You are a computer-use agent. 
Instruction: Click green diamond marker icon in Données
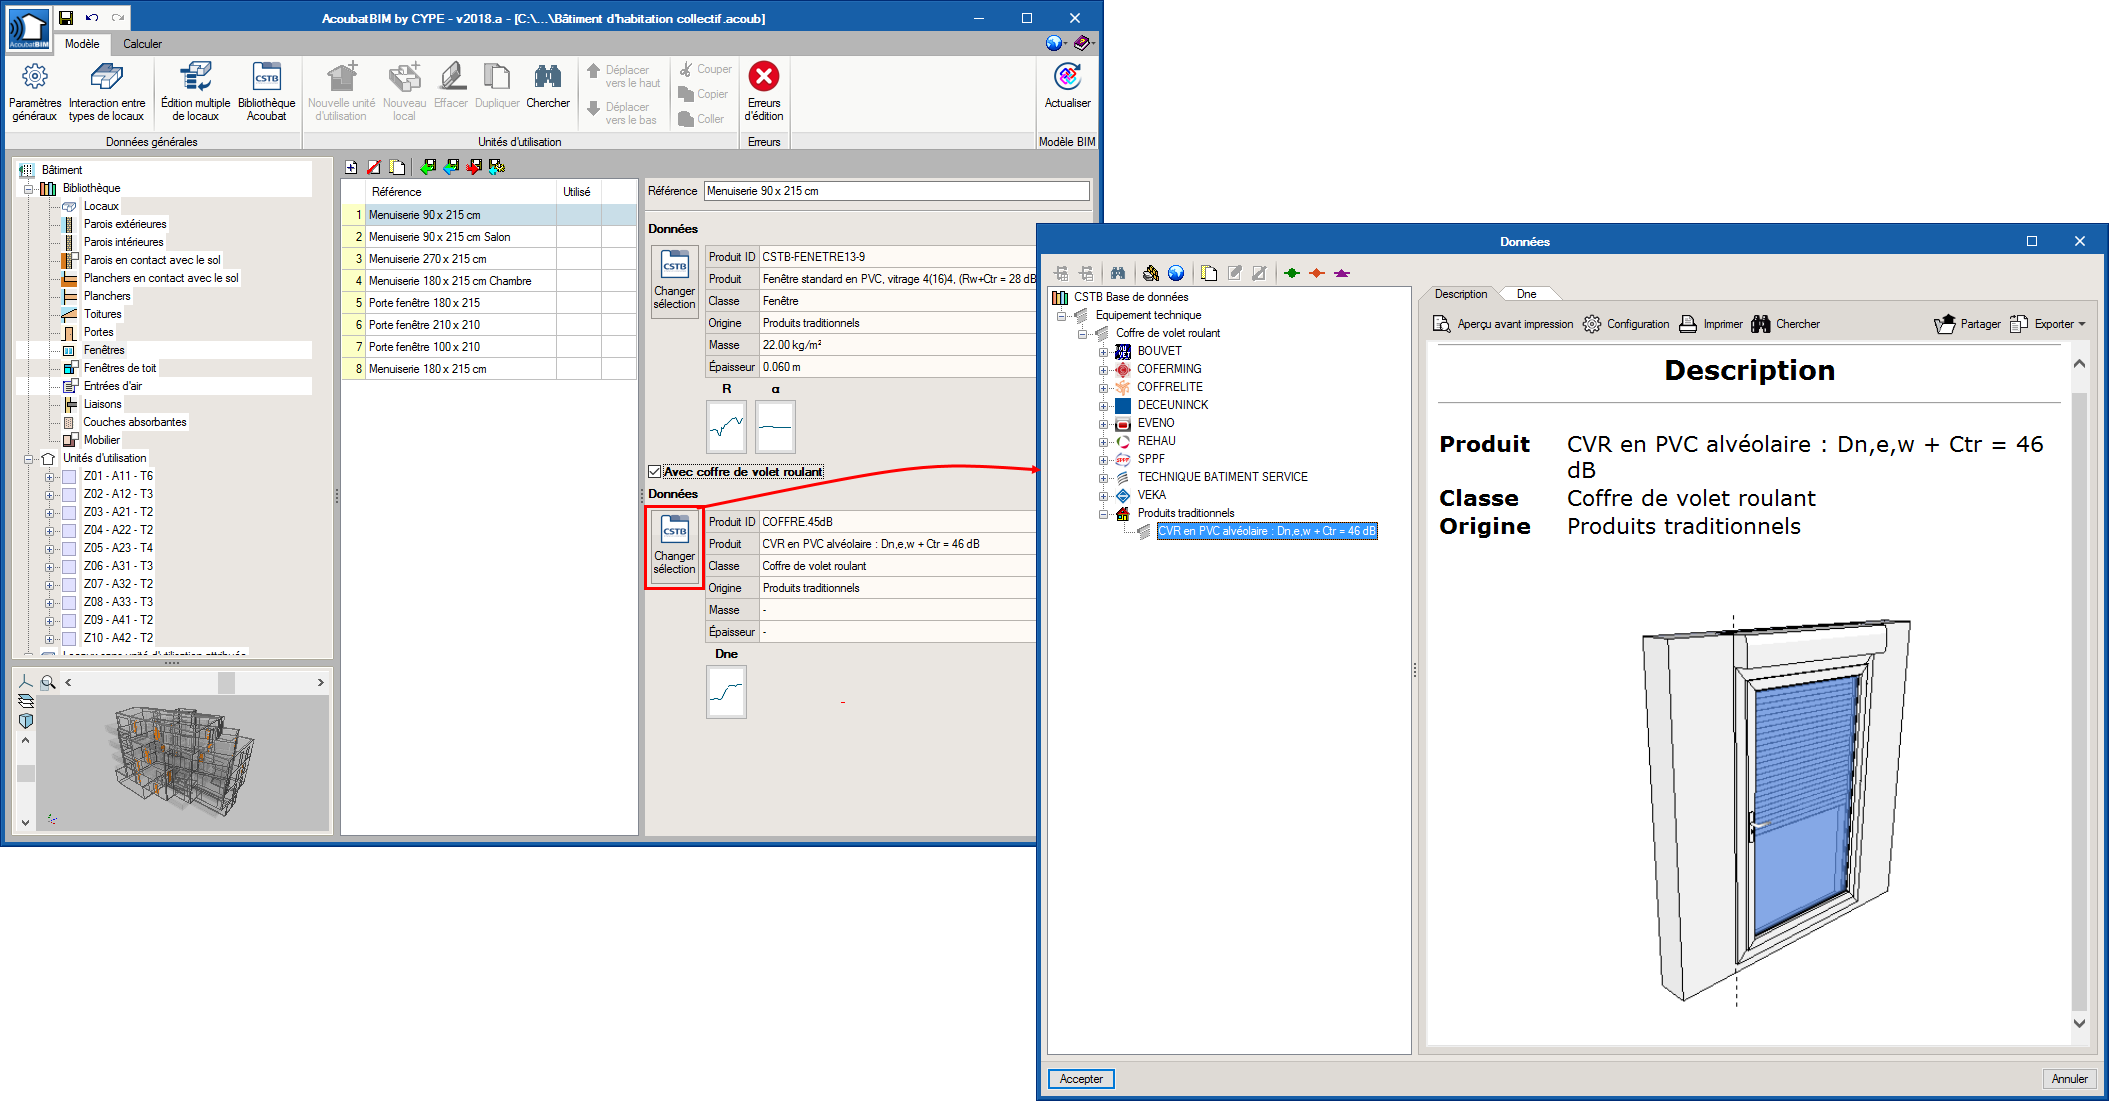1292,273
